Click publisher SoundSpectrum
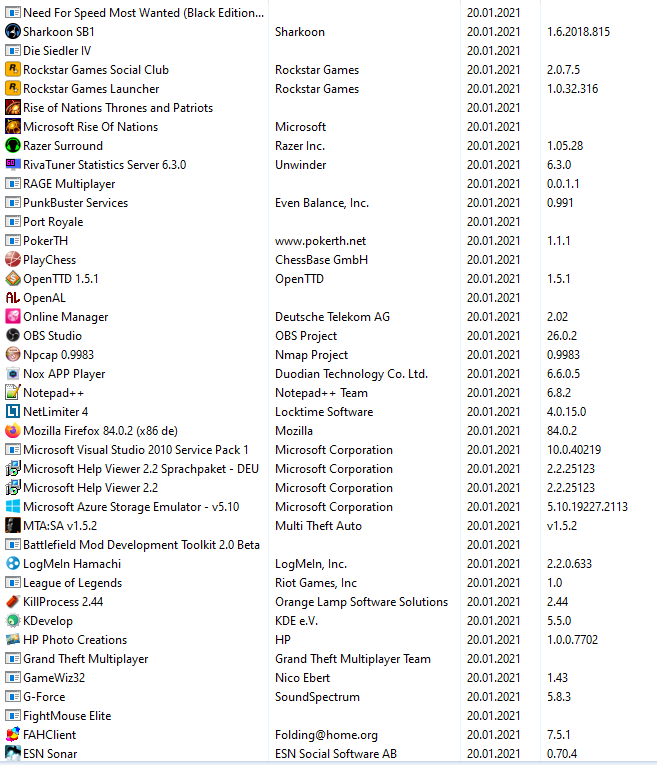Screen dimensions: 657x765 pyautogui.click(x=318, y=697)
